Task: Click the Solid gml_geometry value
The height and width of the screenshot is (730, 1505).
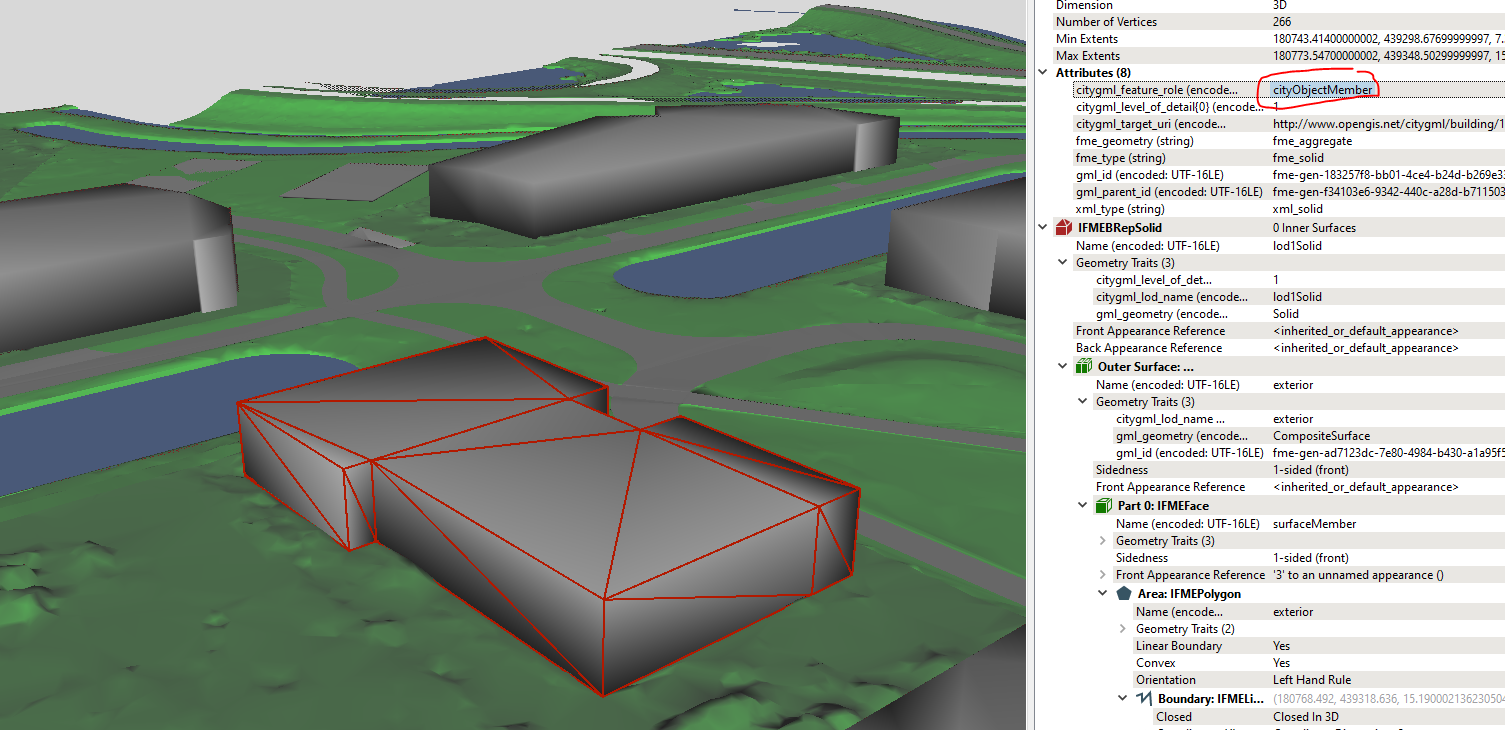Action: tap(1286, 314)
